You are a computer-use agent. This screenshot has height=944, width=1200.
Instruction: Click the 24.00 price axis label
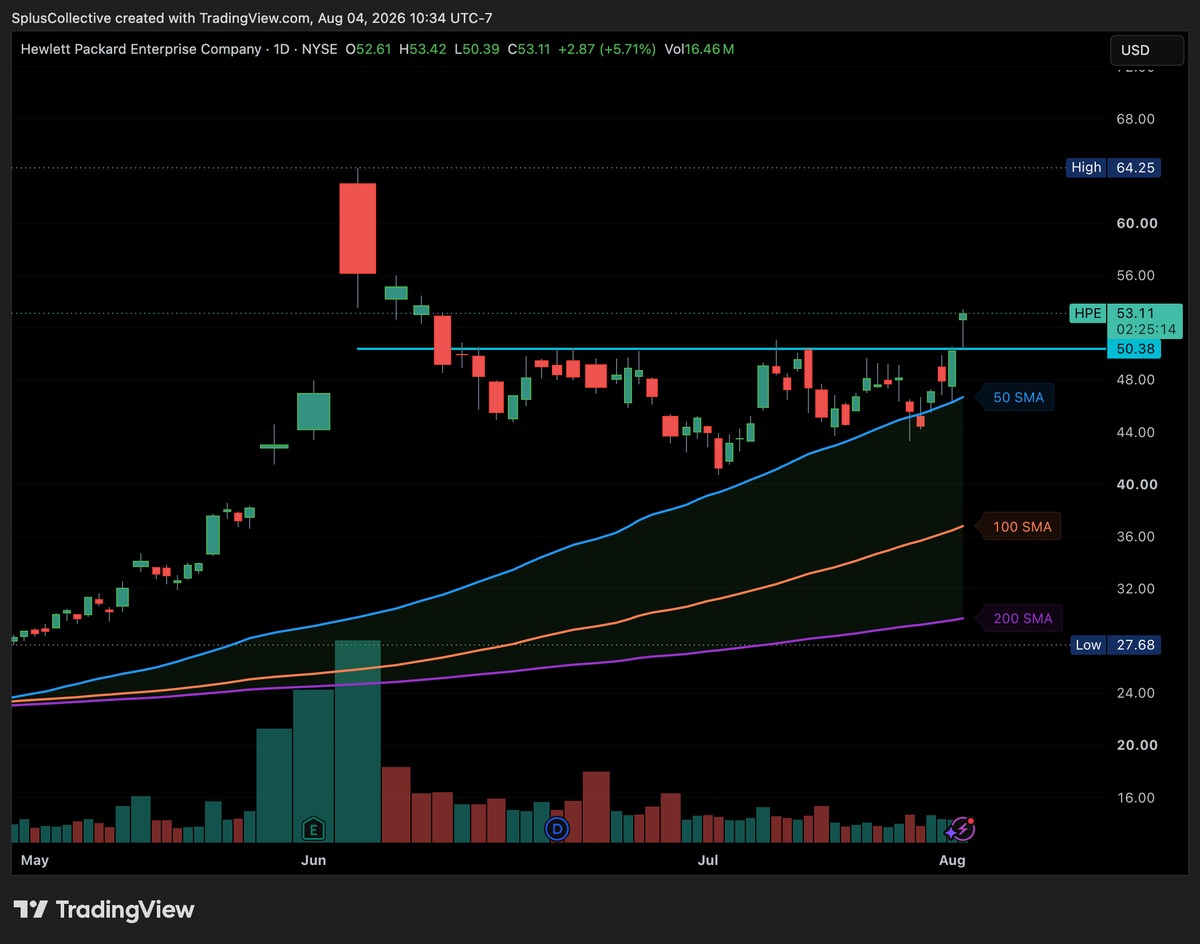pos(1135,693)
